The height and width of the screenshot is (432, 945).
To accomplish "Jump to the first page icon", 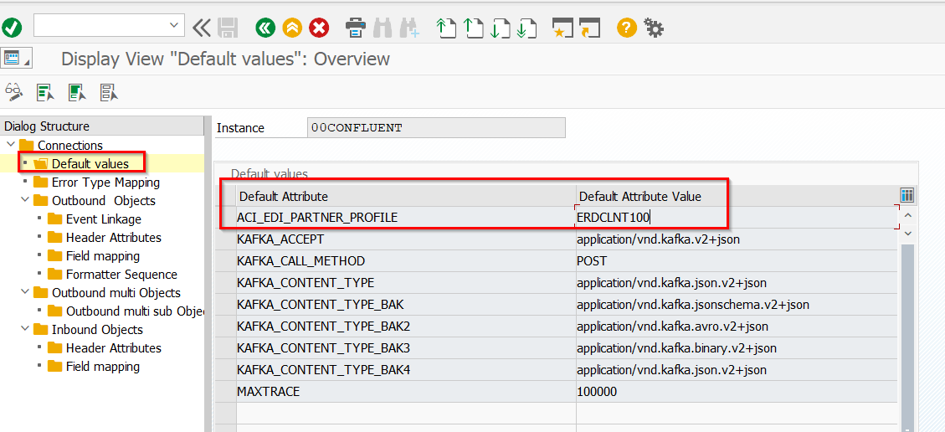I will pos(445,28).
